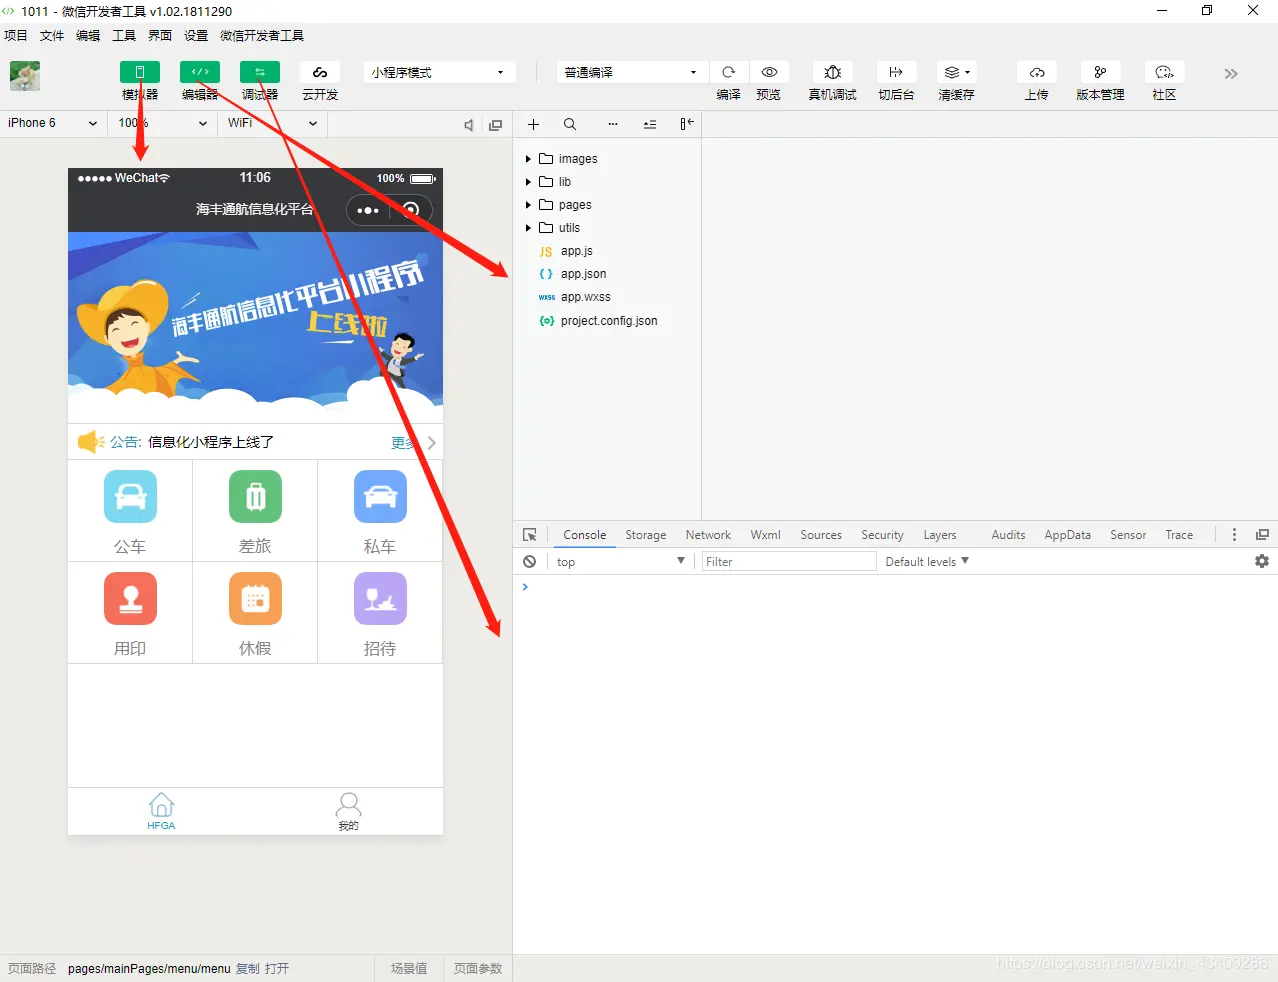The image size is (1278, 982).
Task: Open the 100% zoom dropdown
Action: pos(162,123)
